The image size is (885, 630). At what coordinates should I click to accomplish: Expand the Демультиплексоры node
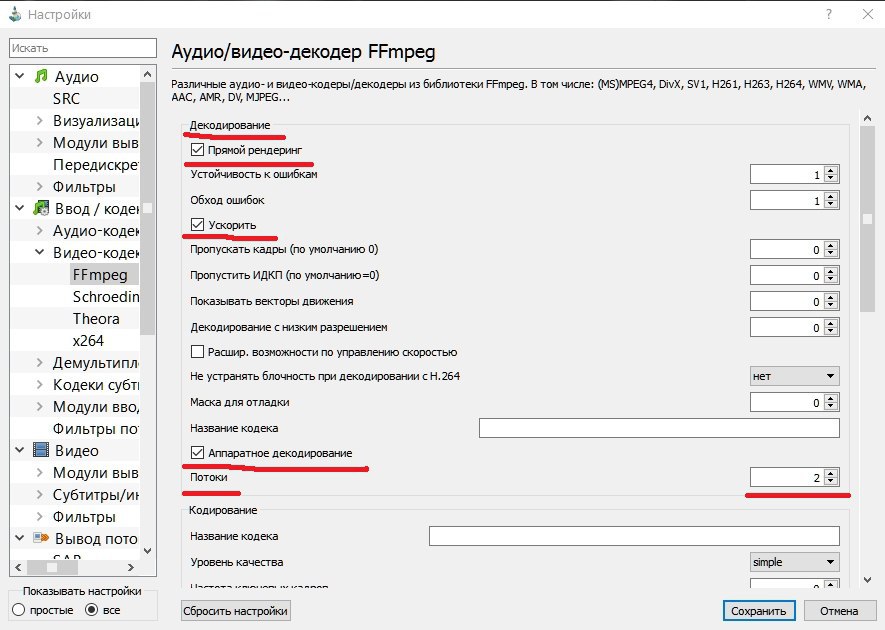click(x=40, y=362)
